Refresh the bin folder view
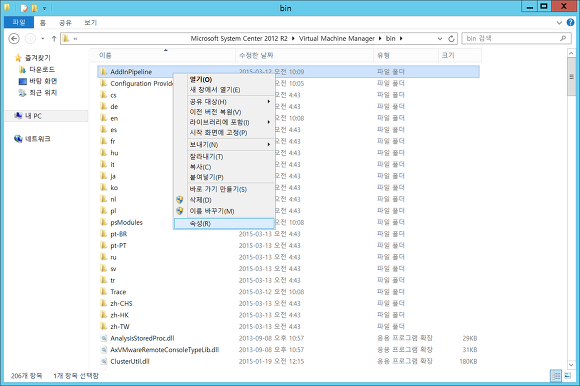This screenshot has height=386, width=580. 451,38
